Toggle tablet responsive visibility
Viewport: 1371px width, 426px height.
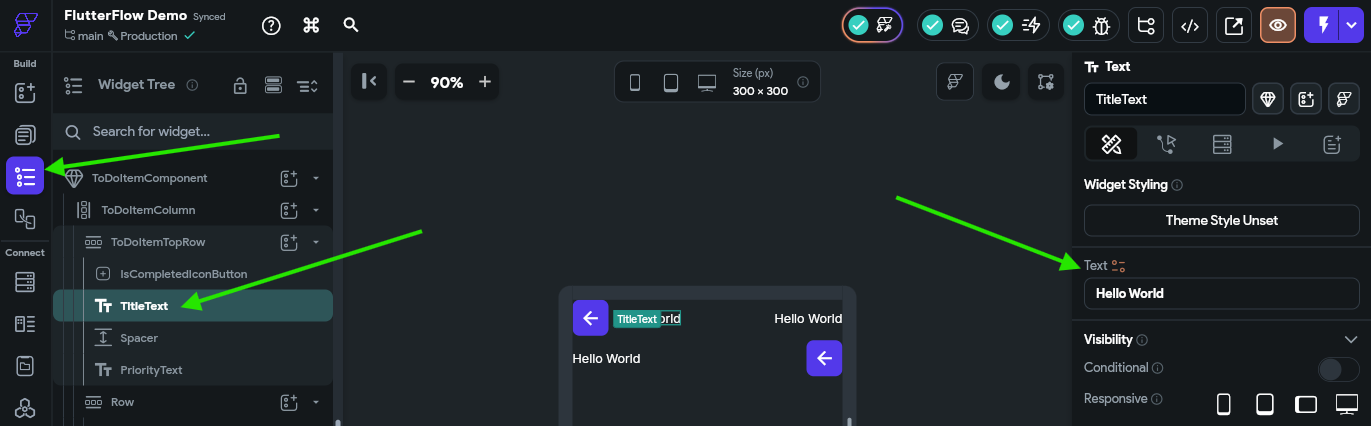(x=1265, y=404)
